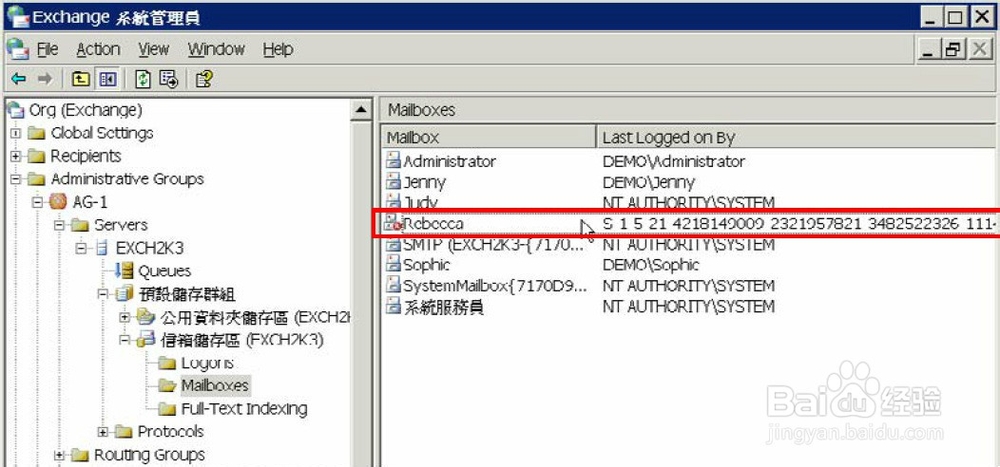Viewport: 1000px width, 467px height.
Task: Open the Action menu
Action: pyautogui.click(x=98, y=49)
